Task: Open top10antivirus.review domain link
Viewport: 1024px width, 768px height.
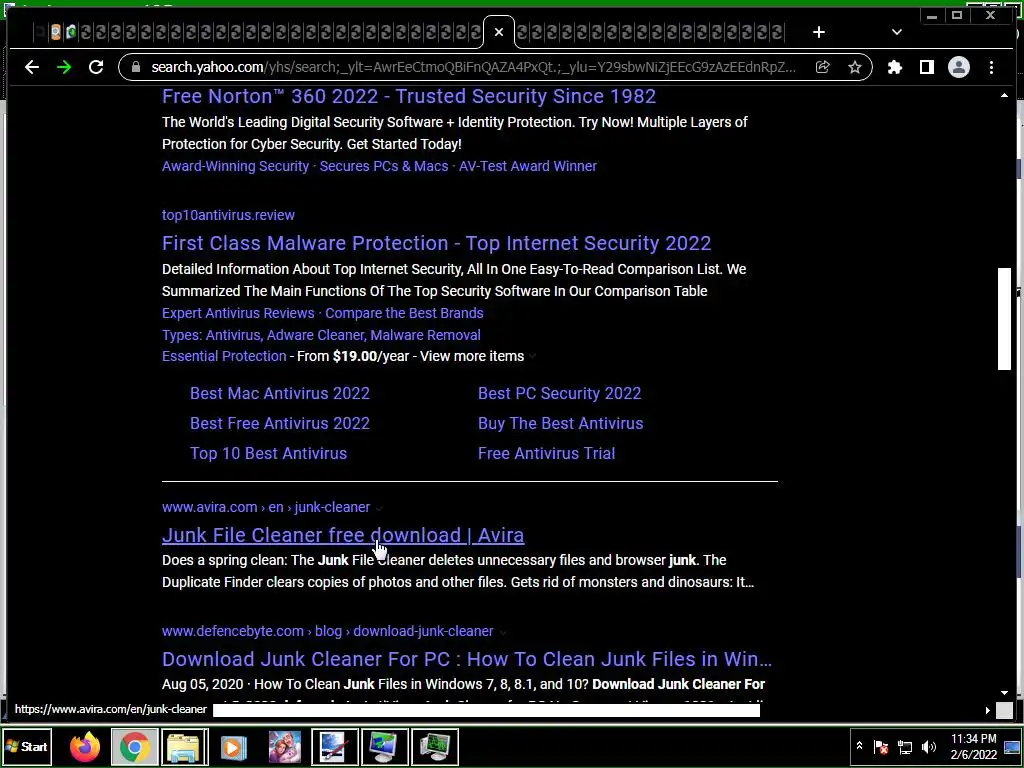Action: pyautogui.click(x=228, y=215)
